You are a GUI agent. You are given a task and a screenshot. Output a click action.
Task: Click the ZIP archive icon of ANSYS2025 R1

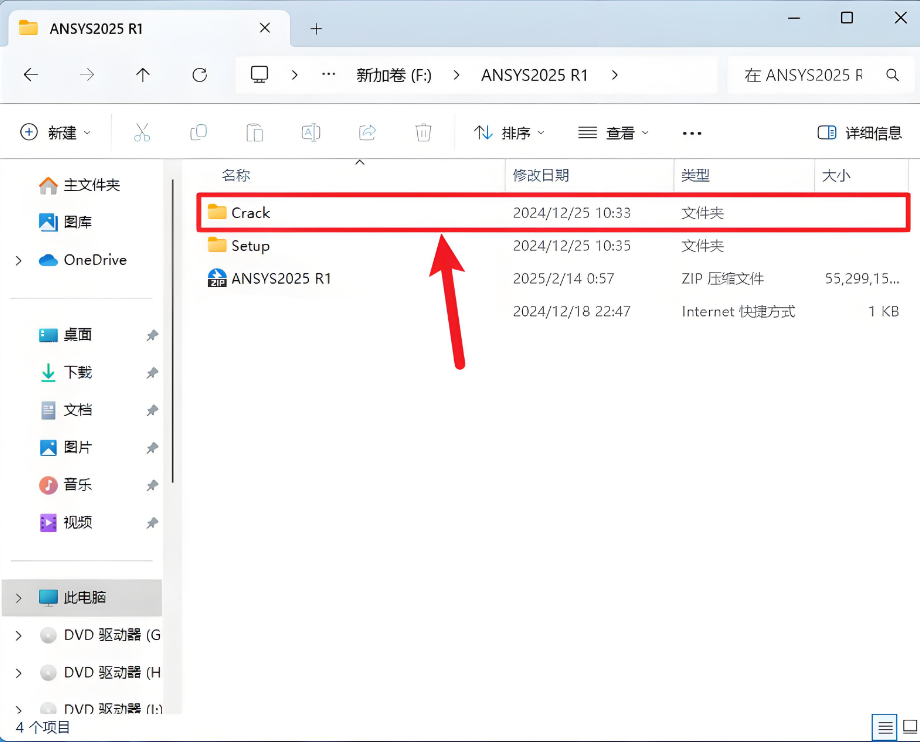[217, 278]
